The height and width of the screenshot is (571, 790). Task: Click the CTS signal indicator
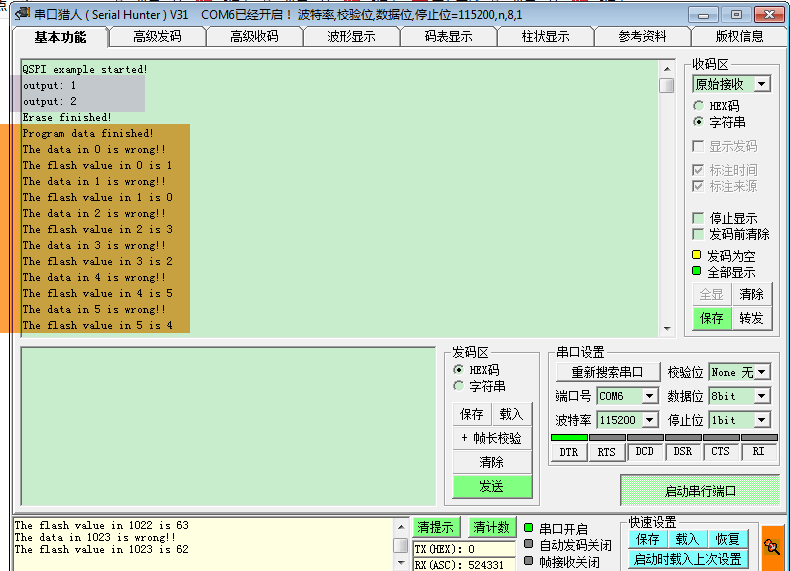point(720,452)
